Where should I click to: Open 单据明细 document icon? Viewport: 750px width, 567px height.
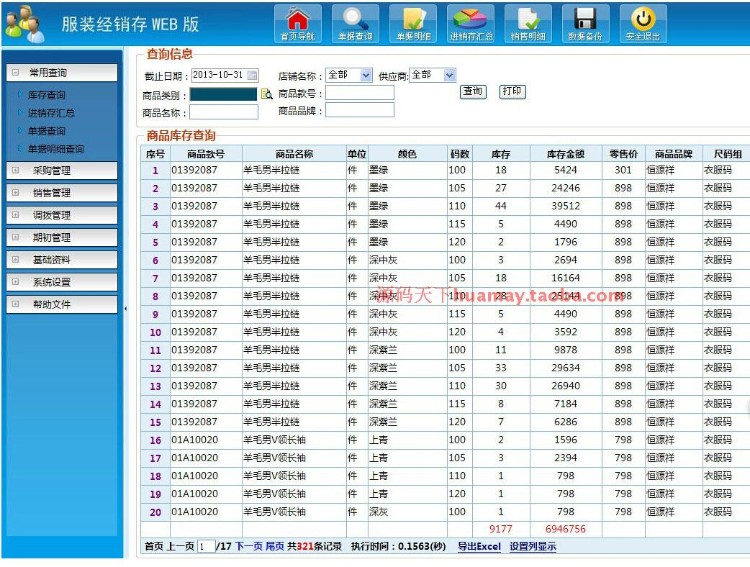coord(413,23)
